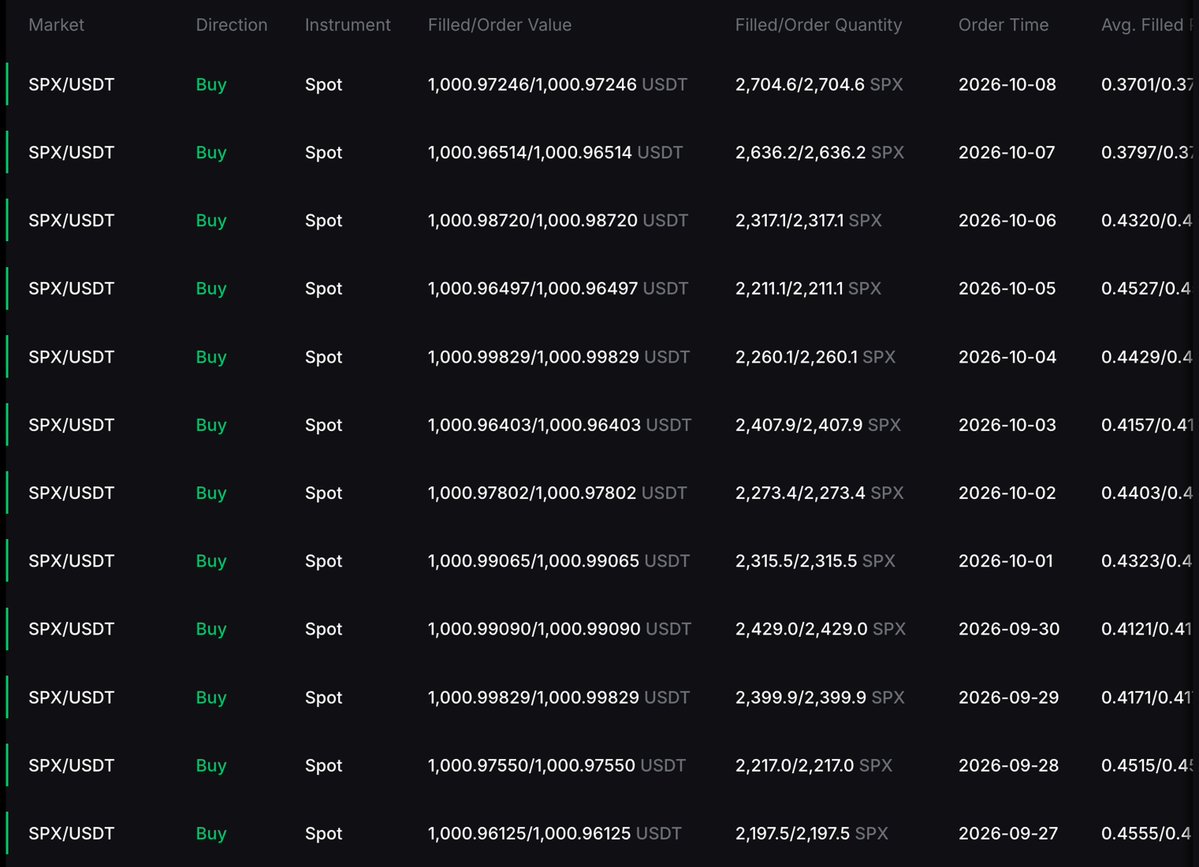The width and height of the screenshot is (1199, 867).
Task: Click the Direction column header
Action: tap(232, 25)
